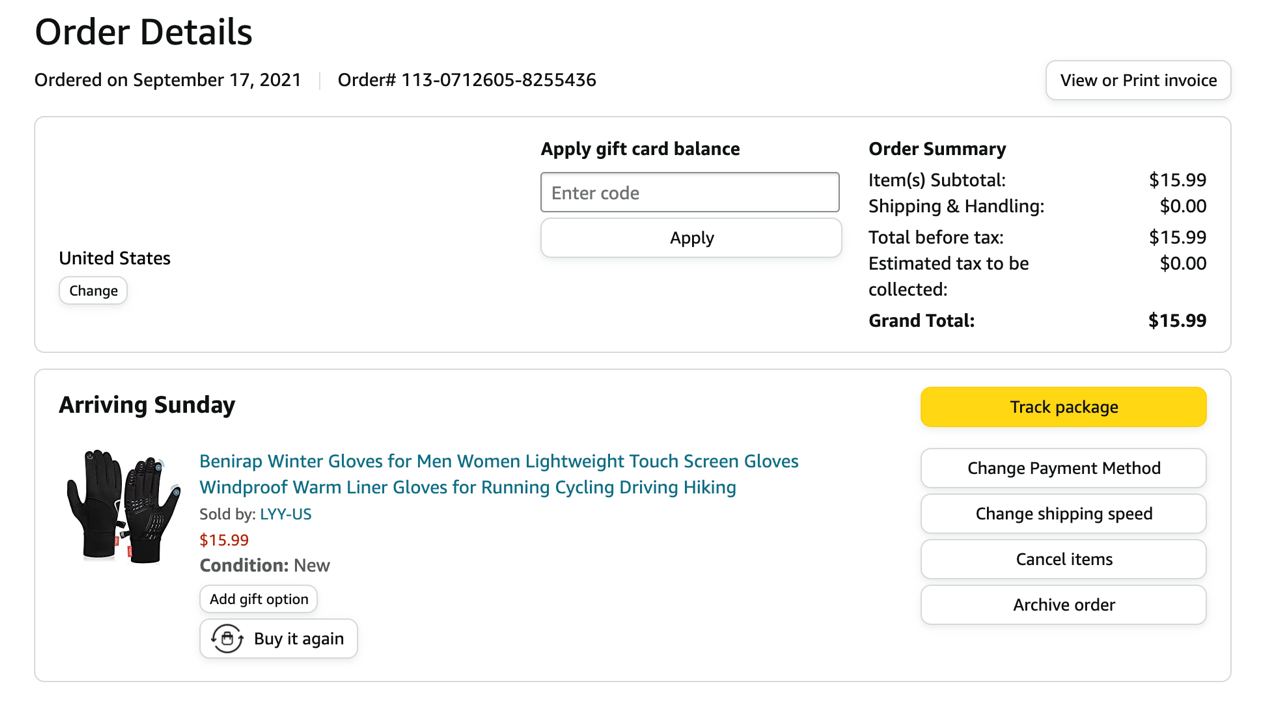The image size is (1280, 711).
Task: Hit the yellow Track package button
Action: click(1063, 407)
